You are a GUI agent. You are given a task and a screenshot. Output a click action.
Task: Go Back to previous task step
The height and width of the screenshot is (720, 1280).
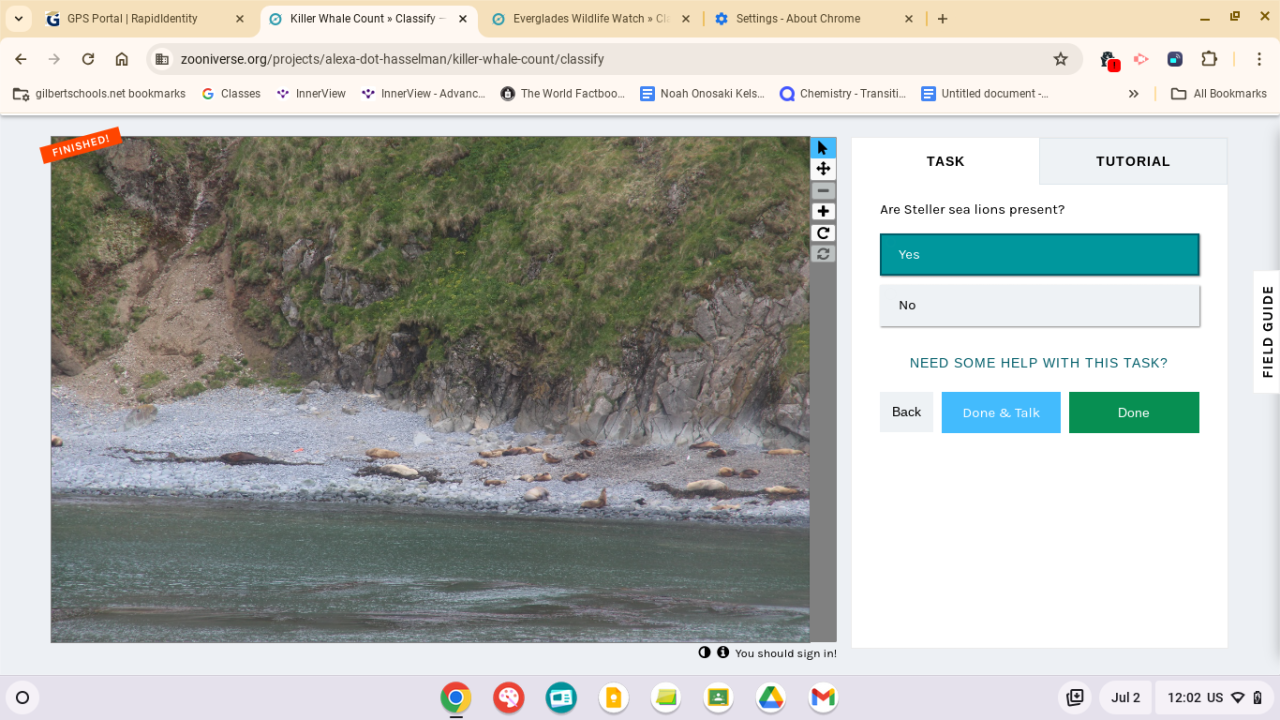(906, 412)
